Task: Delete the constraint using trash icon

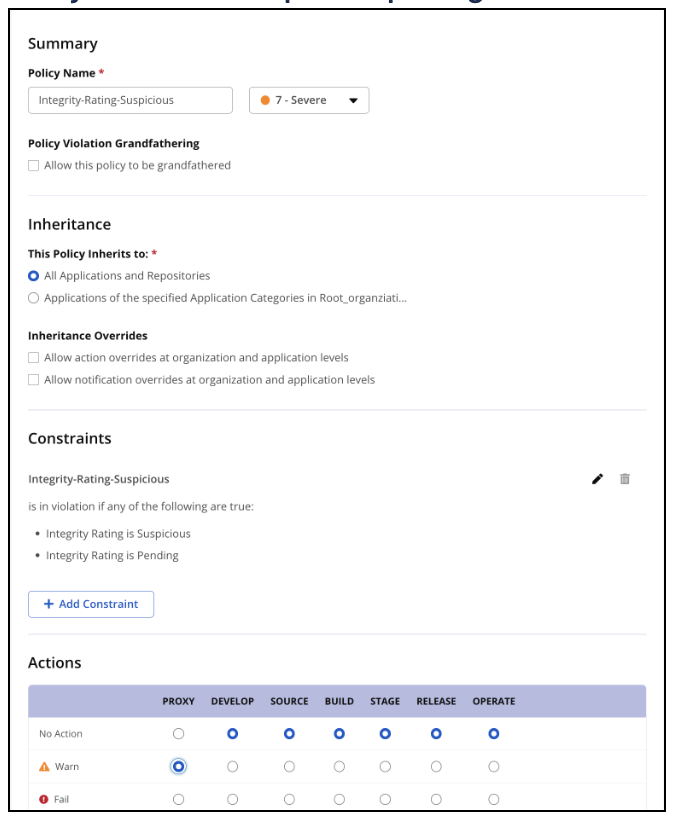Action: (x=624, y=479)
